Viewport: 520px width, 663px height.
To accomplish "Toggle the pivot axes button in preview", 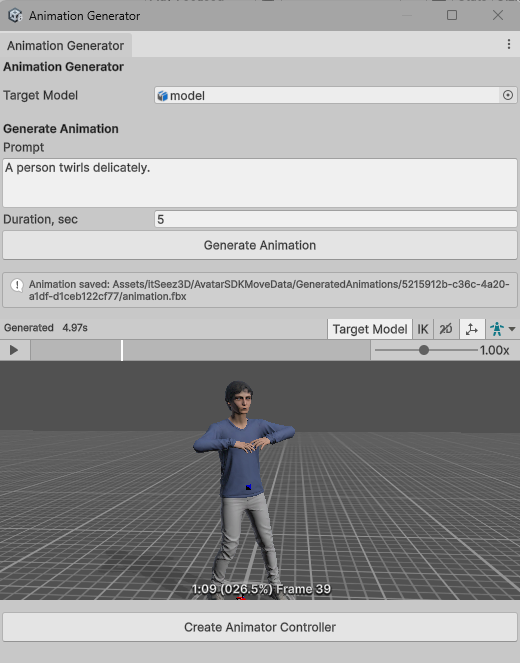I will click(x=472, y=329).
